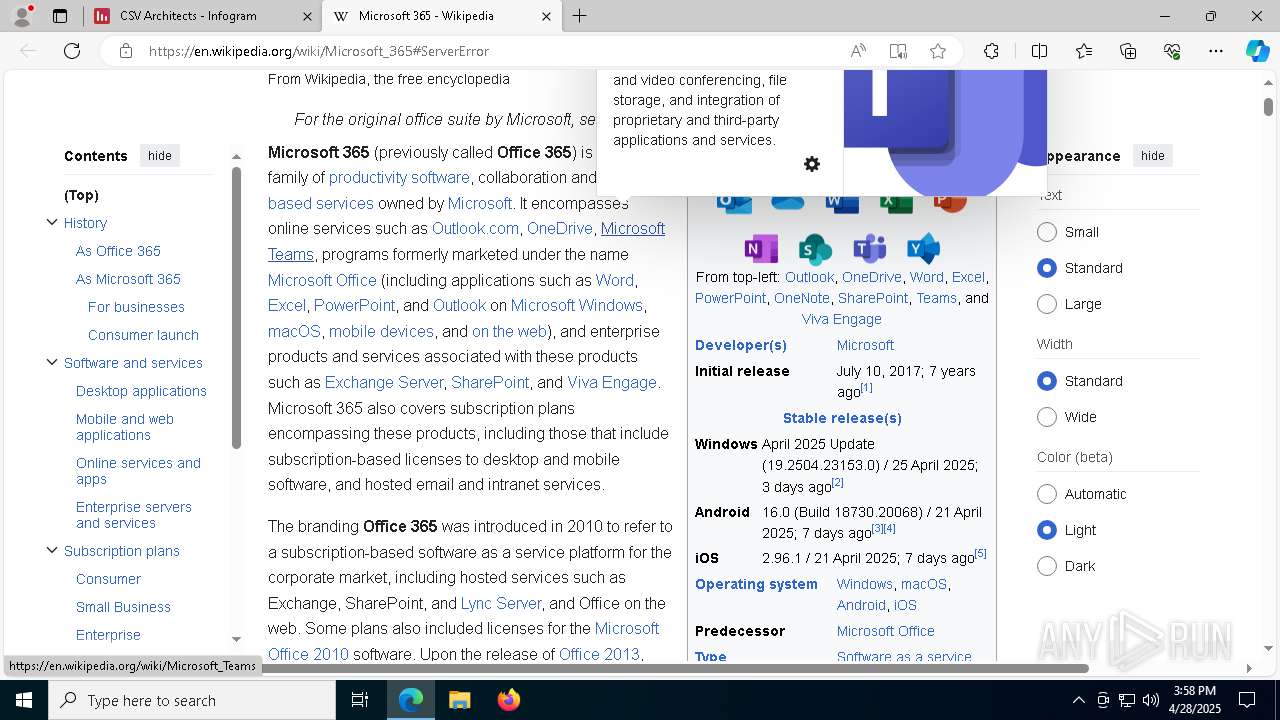Click the contents sidebar scrollbar thumb

pos(236,308)
